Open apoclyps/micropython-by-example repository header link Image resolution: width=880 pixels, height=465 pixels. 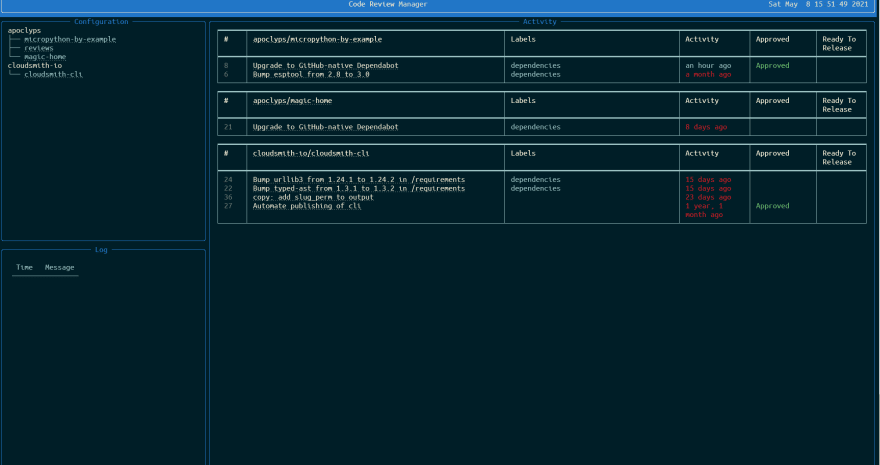pos(317,39)
